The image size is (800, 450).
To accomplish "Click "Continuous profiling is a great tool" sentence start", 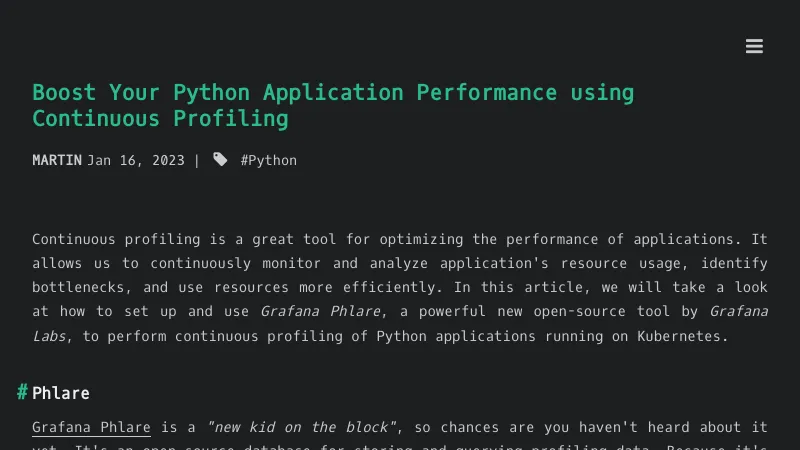I will [x=158, y=239].
